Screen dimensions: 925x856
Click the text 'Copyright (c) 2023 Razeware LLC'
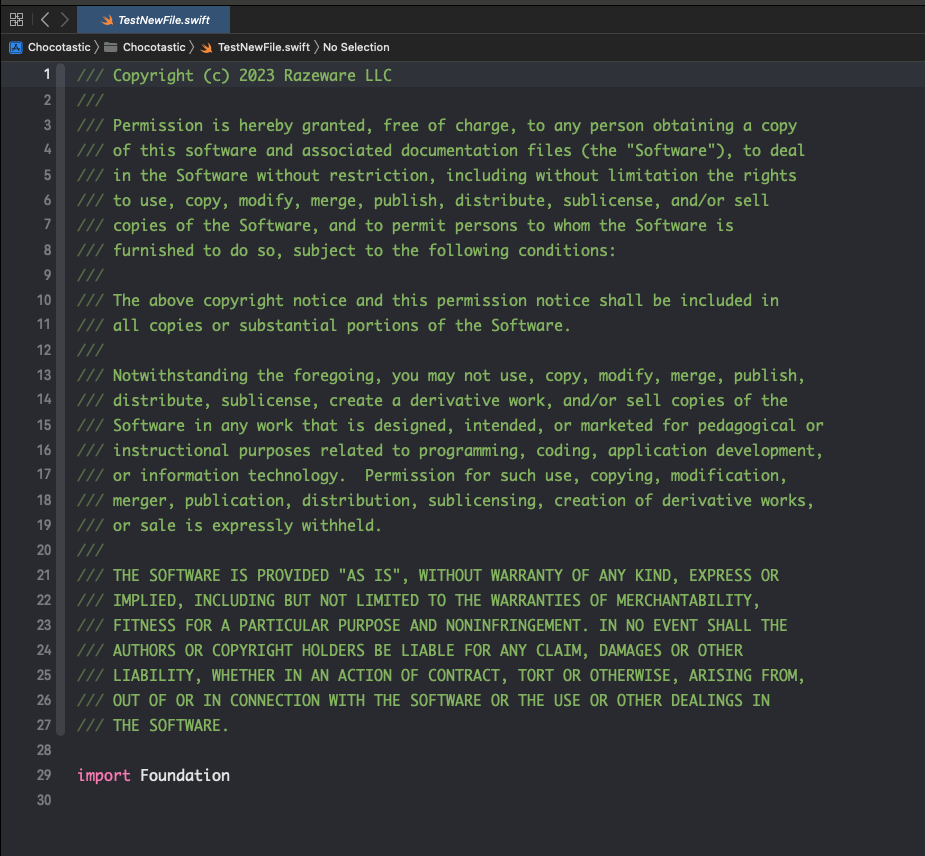[252, 76]
